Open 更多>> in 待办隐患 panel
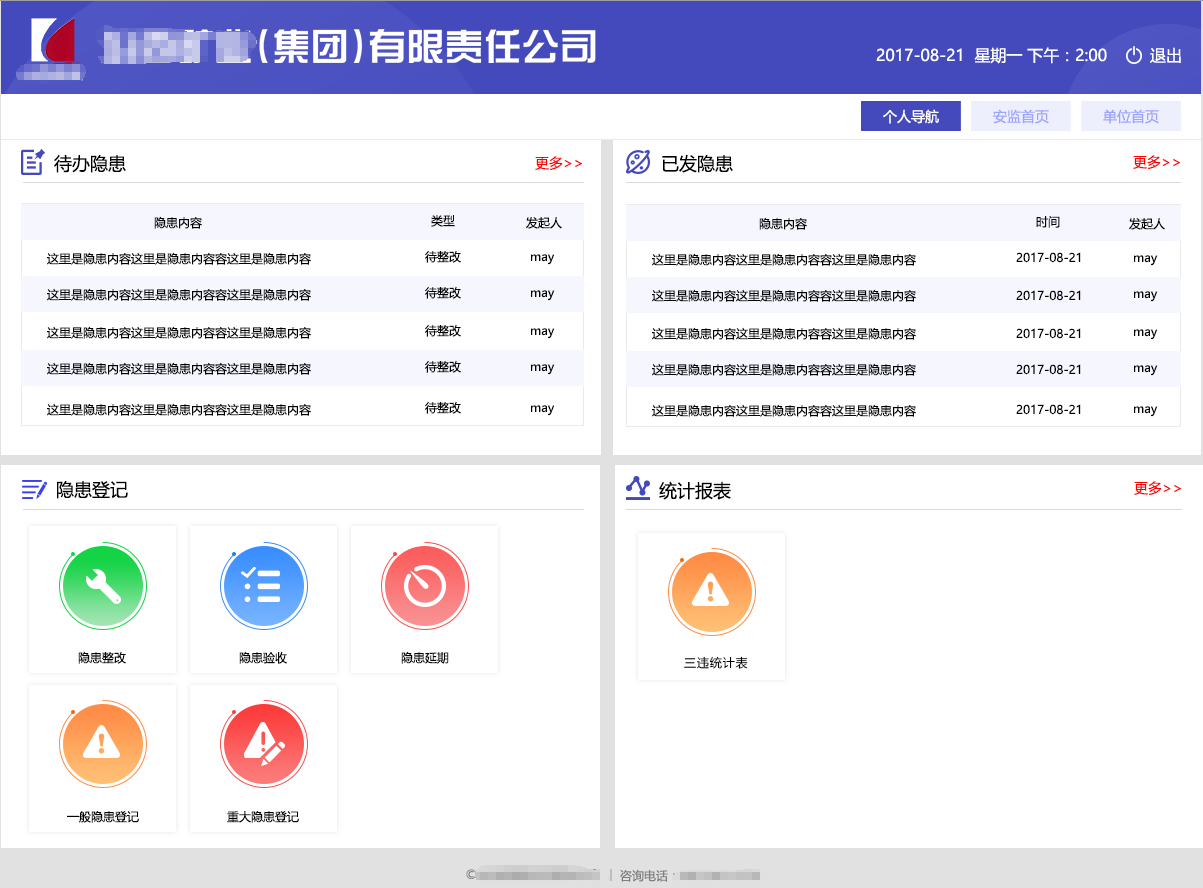 point(558,163)
